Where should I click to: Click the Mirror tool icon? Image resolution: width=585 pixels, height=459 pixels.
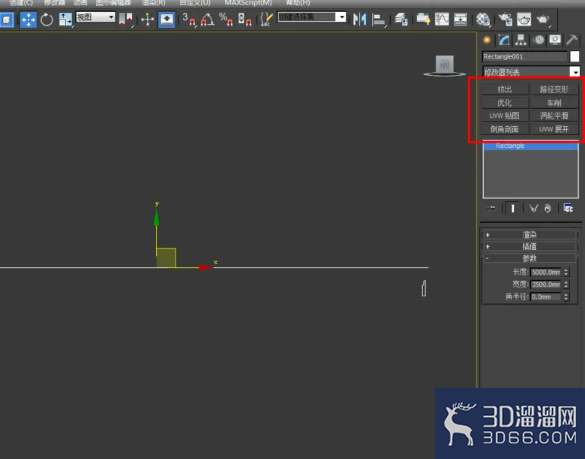[x=360, y=19]
